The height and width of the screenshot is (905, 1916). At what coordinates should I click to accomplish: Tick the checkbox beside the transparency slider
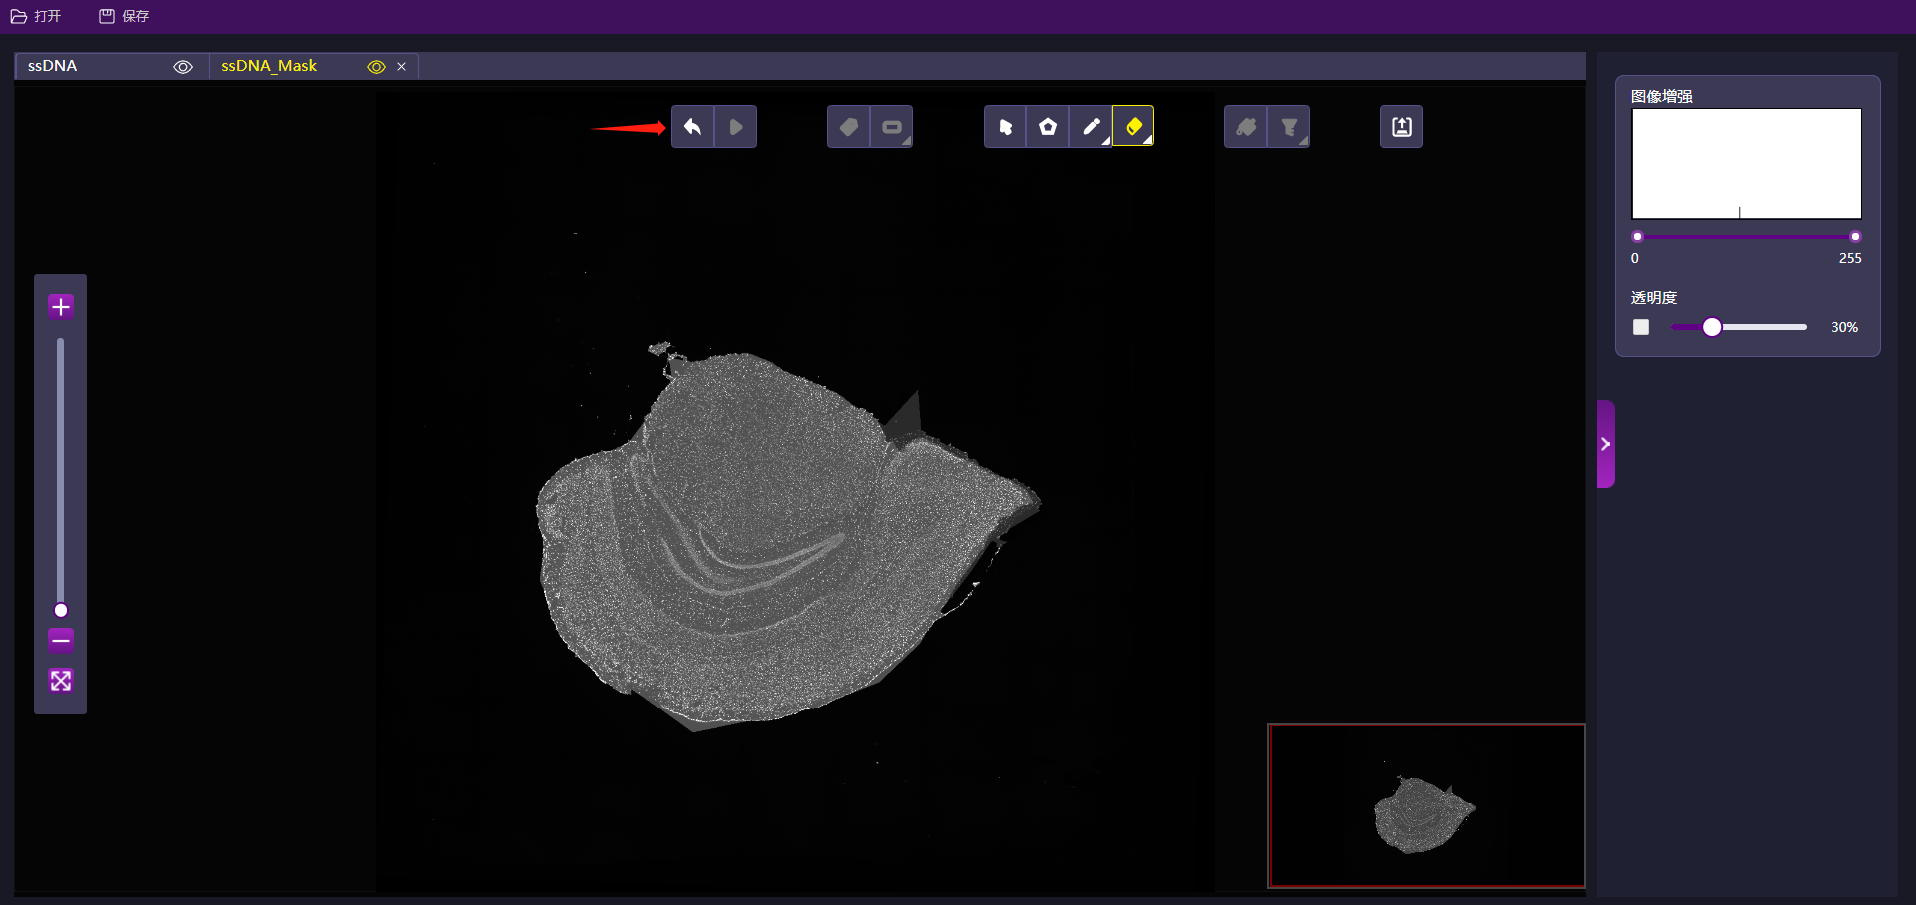1641,327
